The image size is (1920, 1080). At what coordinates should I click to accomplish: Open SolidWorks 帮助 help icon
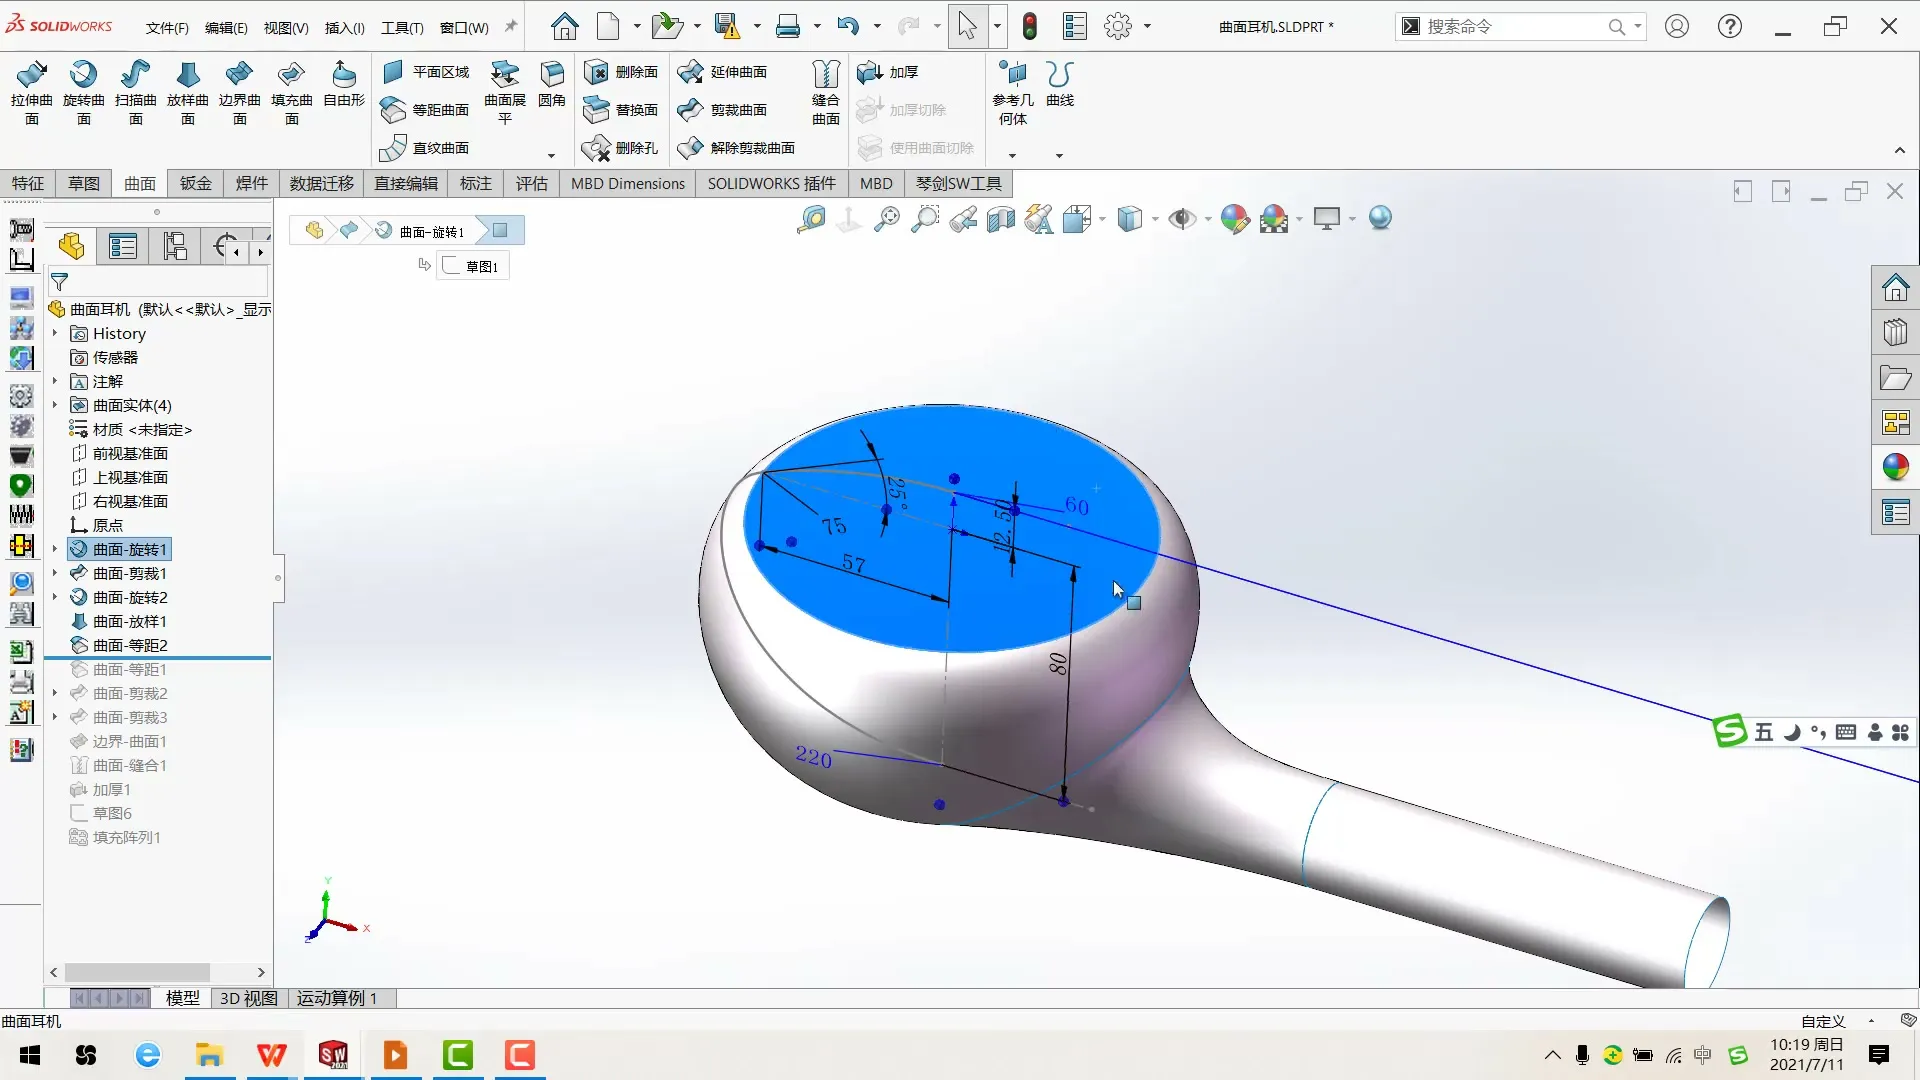(1730, 26)
